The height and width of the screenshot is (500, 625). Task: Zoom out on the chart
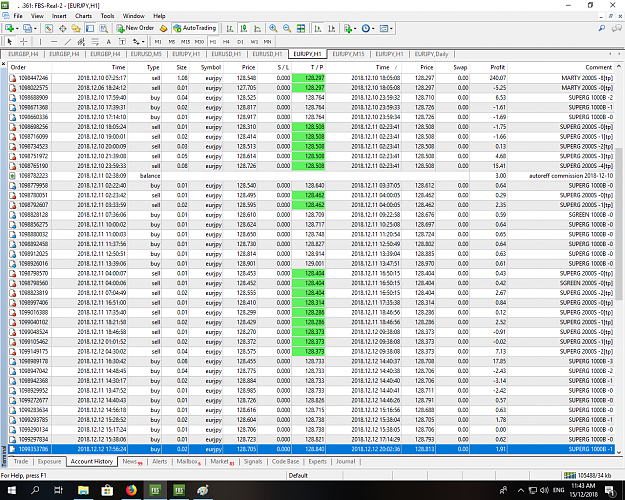click(287, 28)
